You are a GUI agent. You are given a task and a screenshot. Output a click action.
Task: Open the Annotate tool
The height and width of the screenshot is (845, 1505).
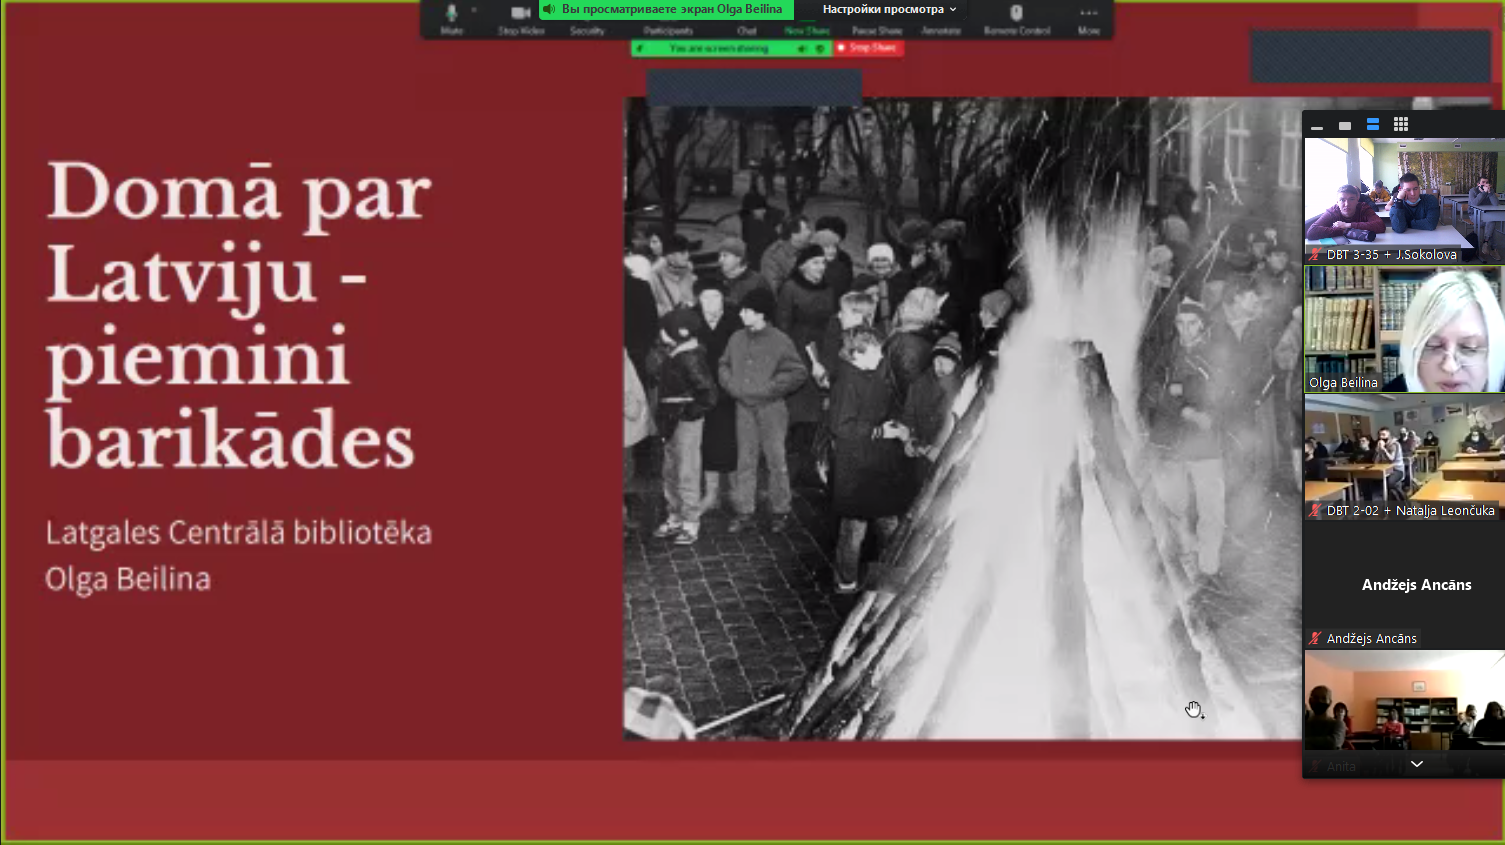coord(941,30)
